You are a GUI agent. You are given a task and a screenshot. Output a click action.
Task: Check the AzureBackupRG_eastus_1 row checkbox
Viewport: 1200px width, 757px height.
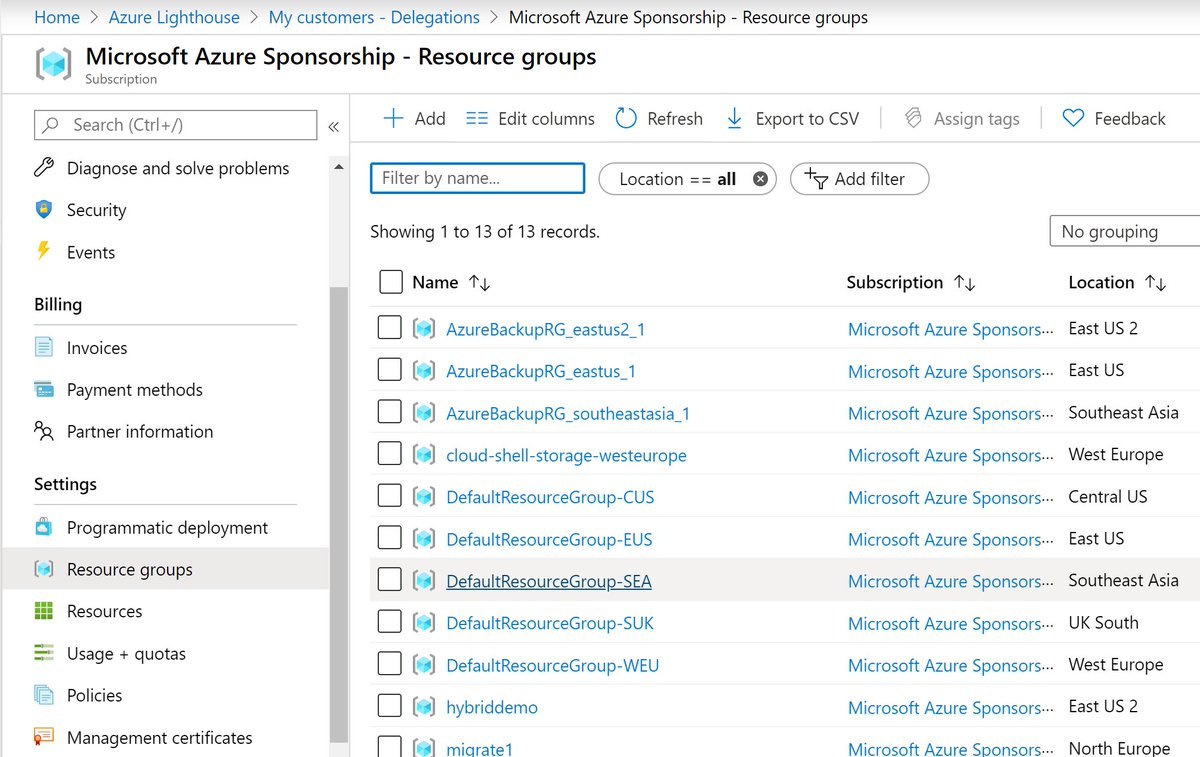(x=390, y=369)
